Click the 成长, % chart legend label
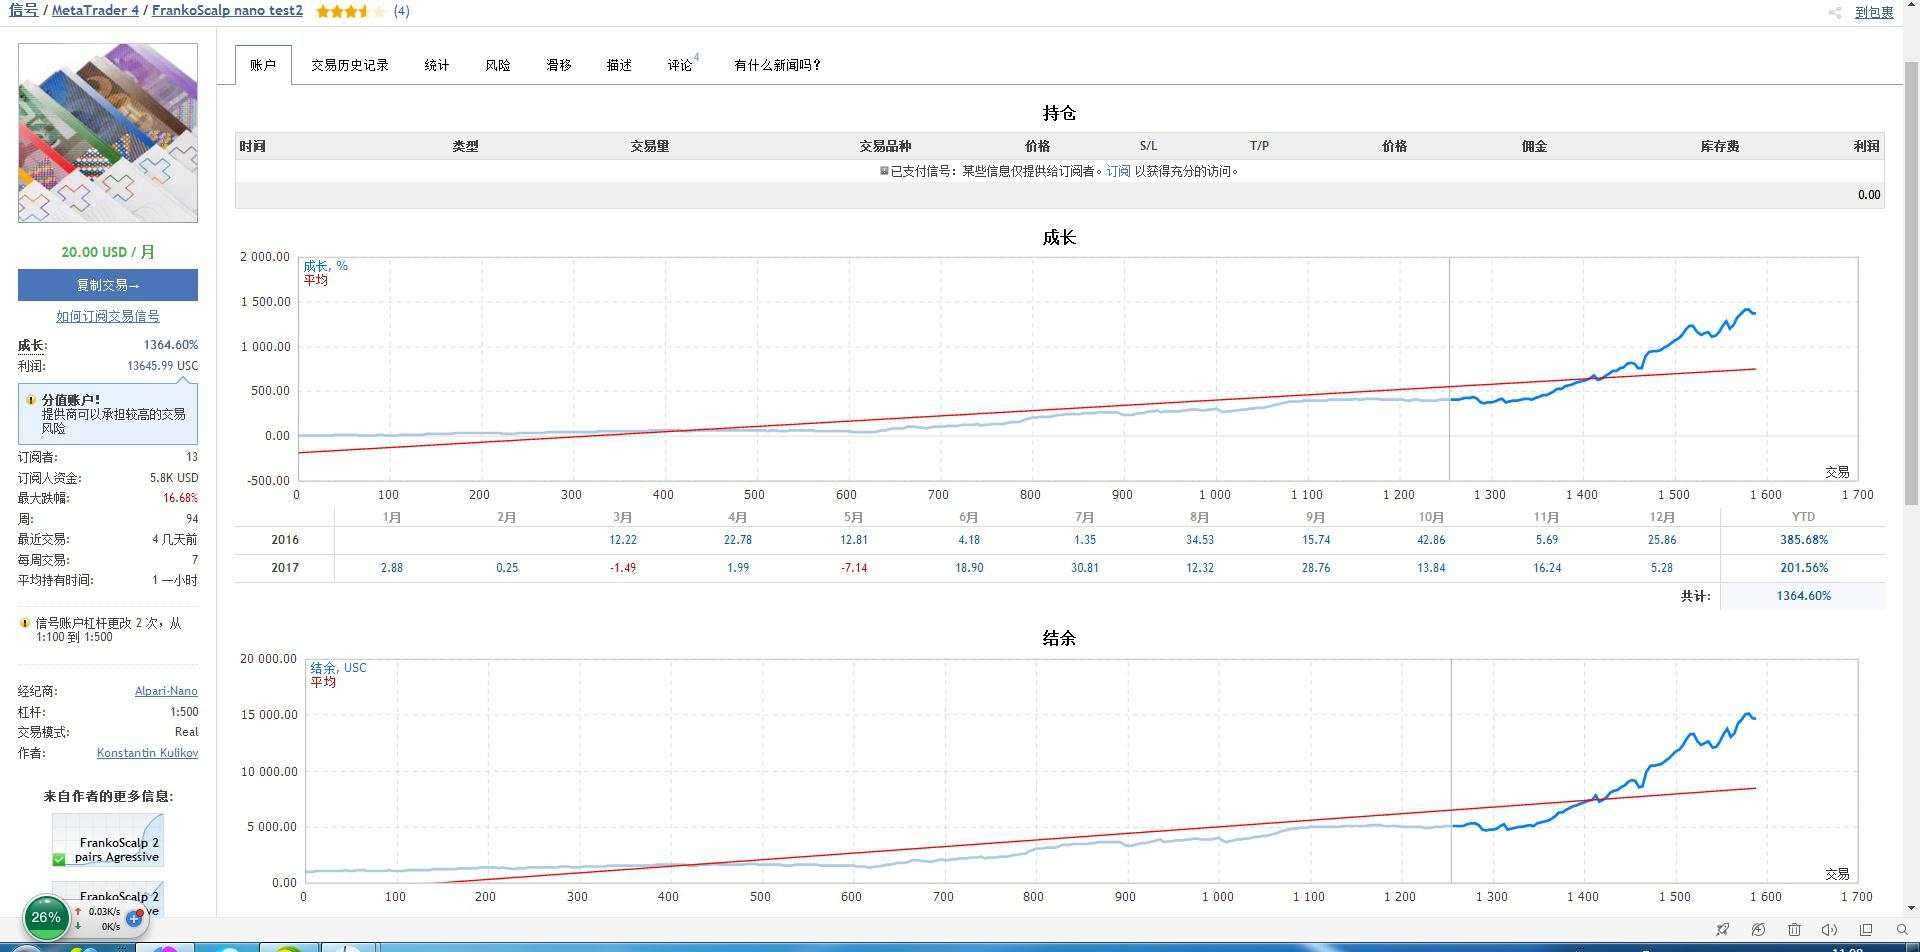Image resolution: width=1920 pixels, height=952 pixels. 325,266
